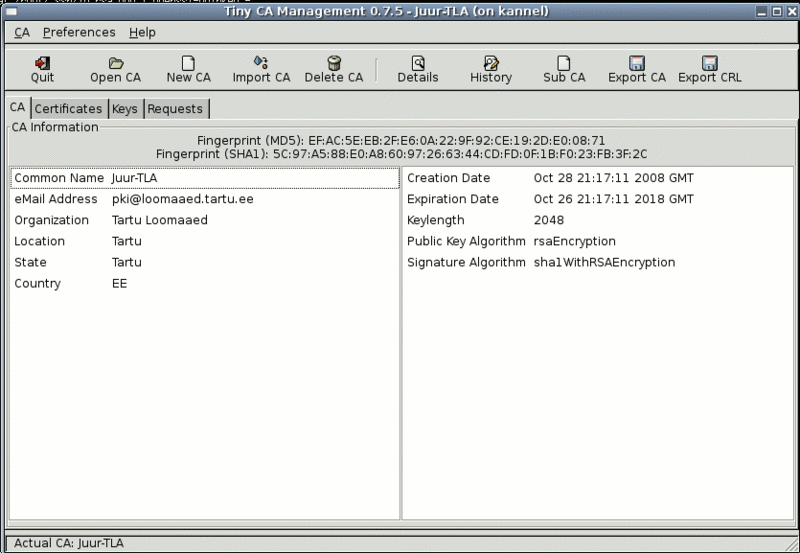Click Expiration Date value Oct 26 2018
This screenshot has height=553, width=800.
pyautogui.click(x=613, y=199)
